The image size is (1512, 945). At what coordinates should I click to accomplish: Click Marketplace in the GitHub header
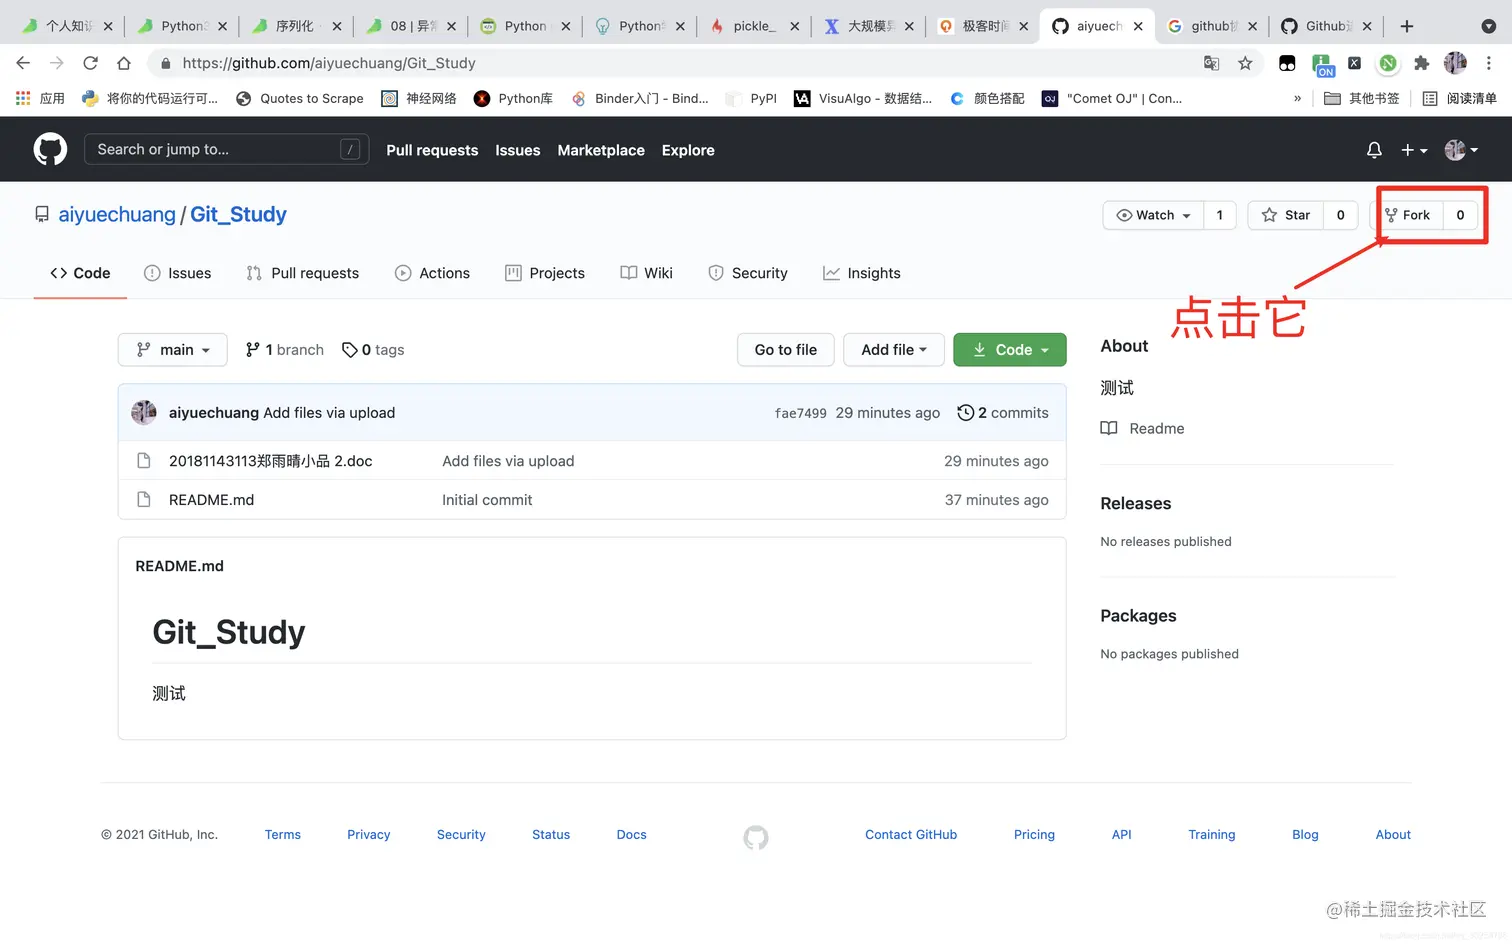[601, 150]
